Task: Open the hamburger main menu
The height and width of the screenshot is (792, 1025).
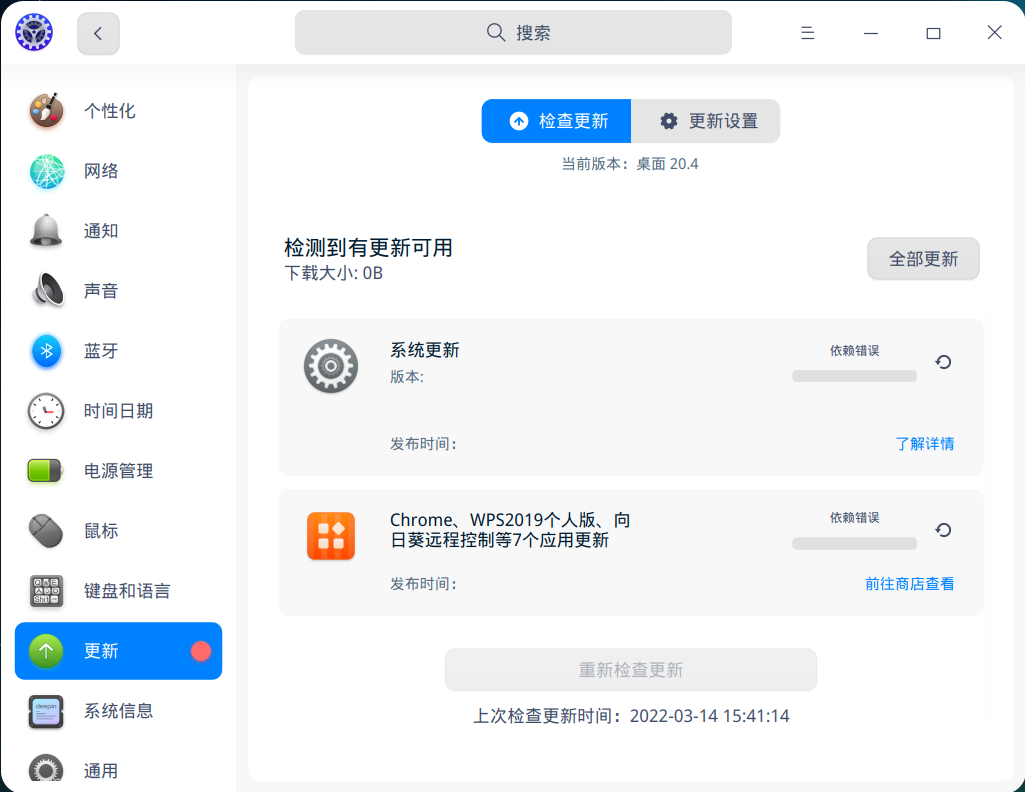Action: pos(807,33)
